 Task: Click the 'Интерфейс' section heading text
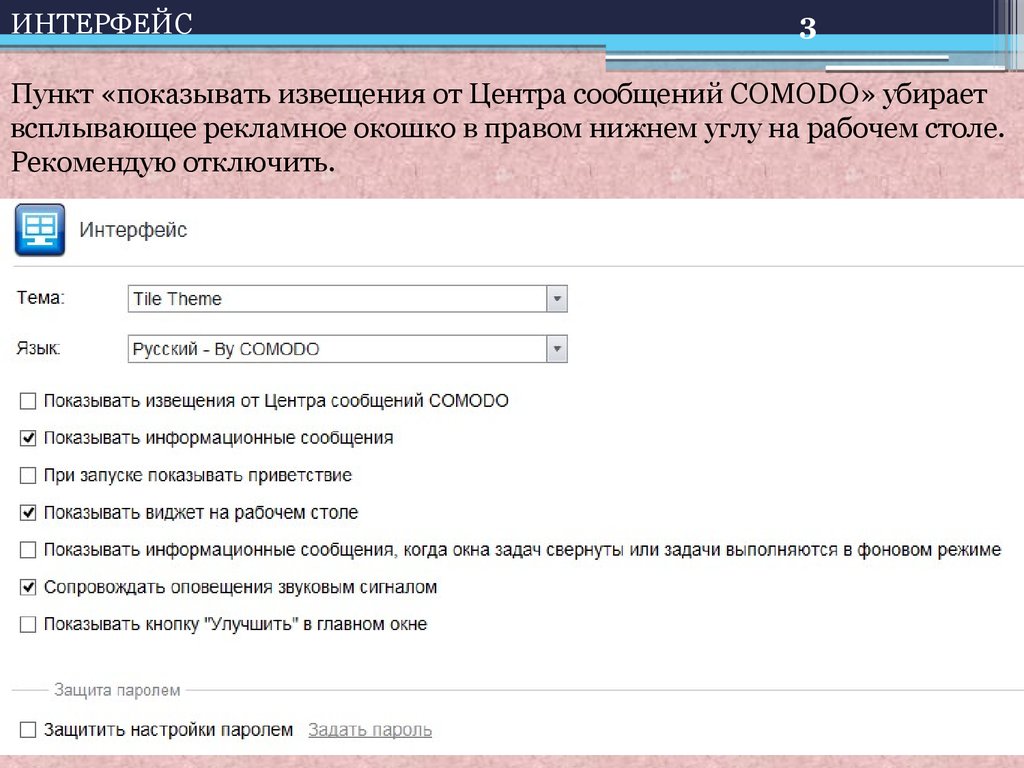[x=133, y=230]
